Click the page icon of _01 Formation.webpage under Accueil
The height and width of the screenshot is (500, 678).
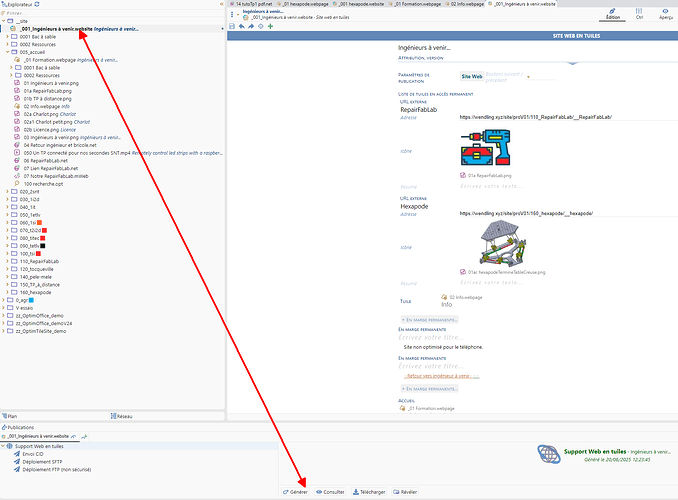click(x=402, y=408)
